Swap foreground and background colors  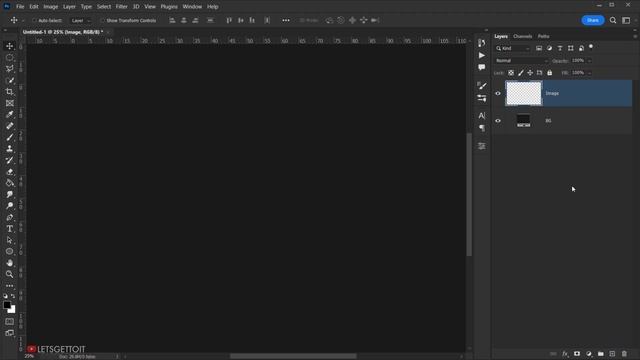tap(13, 296)
